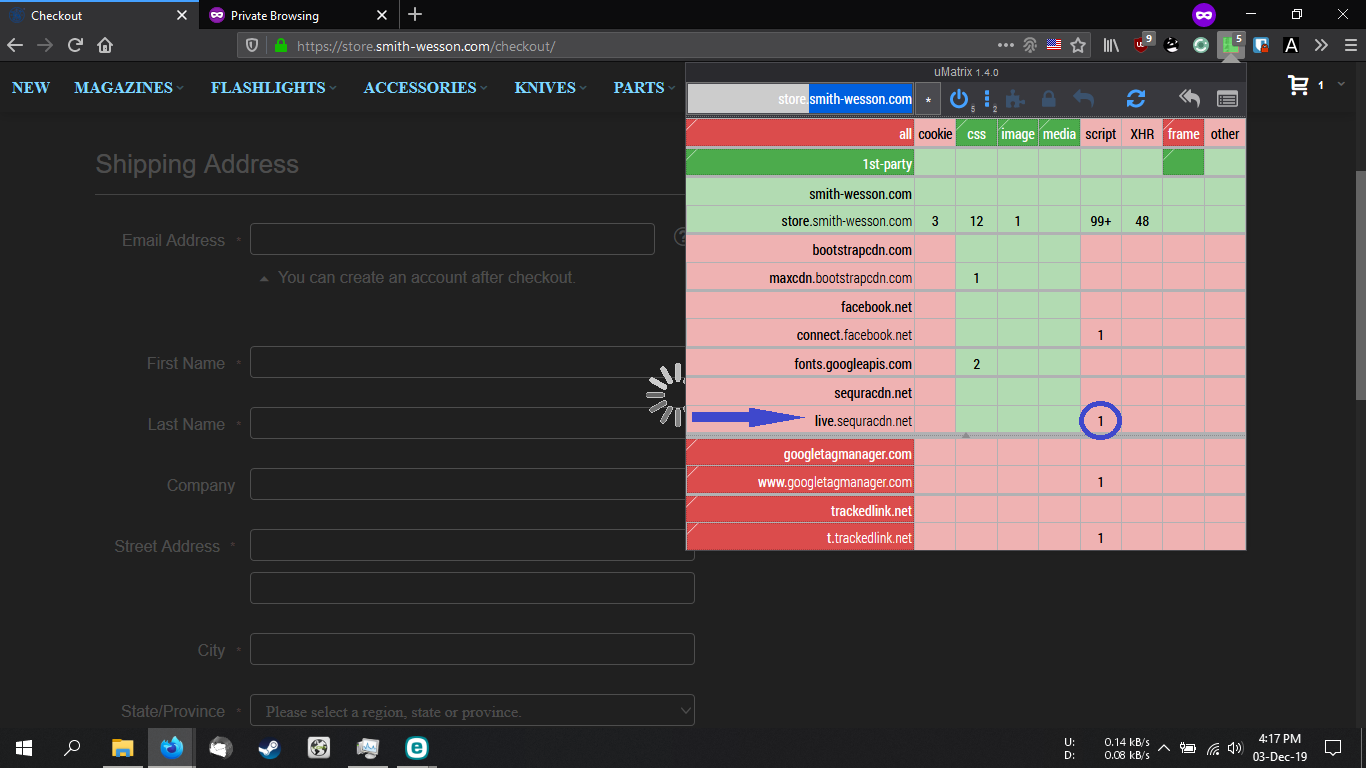Screen dimensions: 1366x768
Task: Open a new browser tab
Action: point(415,15)
